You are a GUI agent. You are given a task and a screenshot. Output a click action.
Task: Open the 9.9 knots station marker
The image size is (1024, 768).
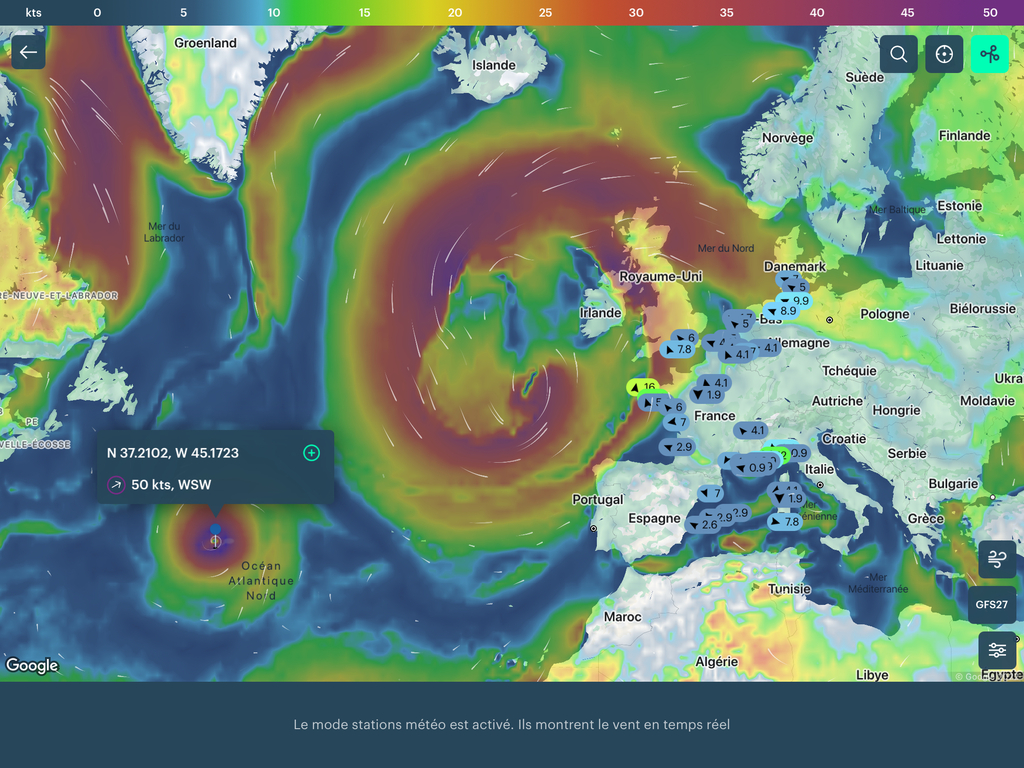click(x=794, y=300)
